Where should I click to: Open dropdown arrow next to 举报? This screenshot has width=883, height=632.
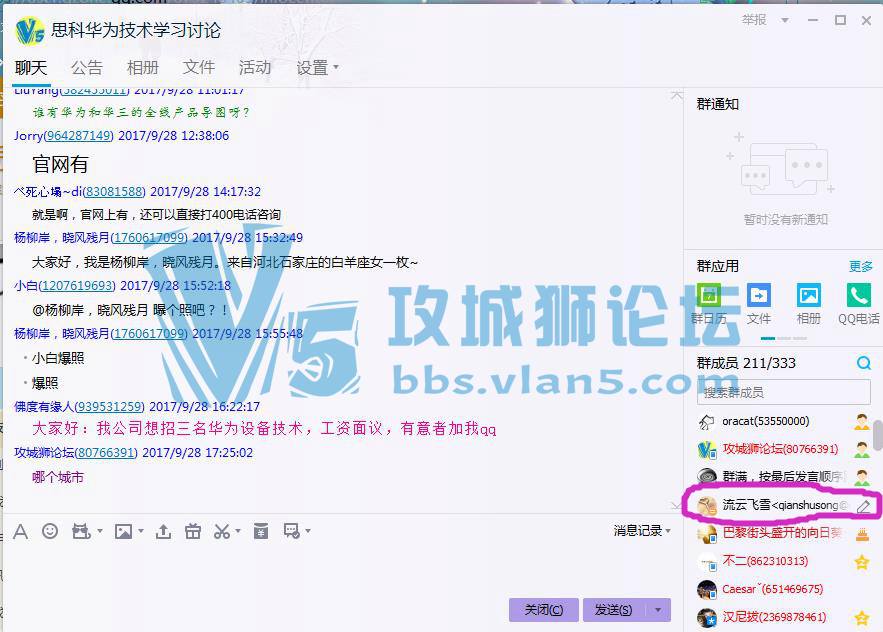pyautogui.click(x=784, y=20)
